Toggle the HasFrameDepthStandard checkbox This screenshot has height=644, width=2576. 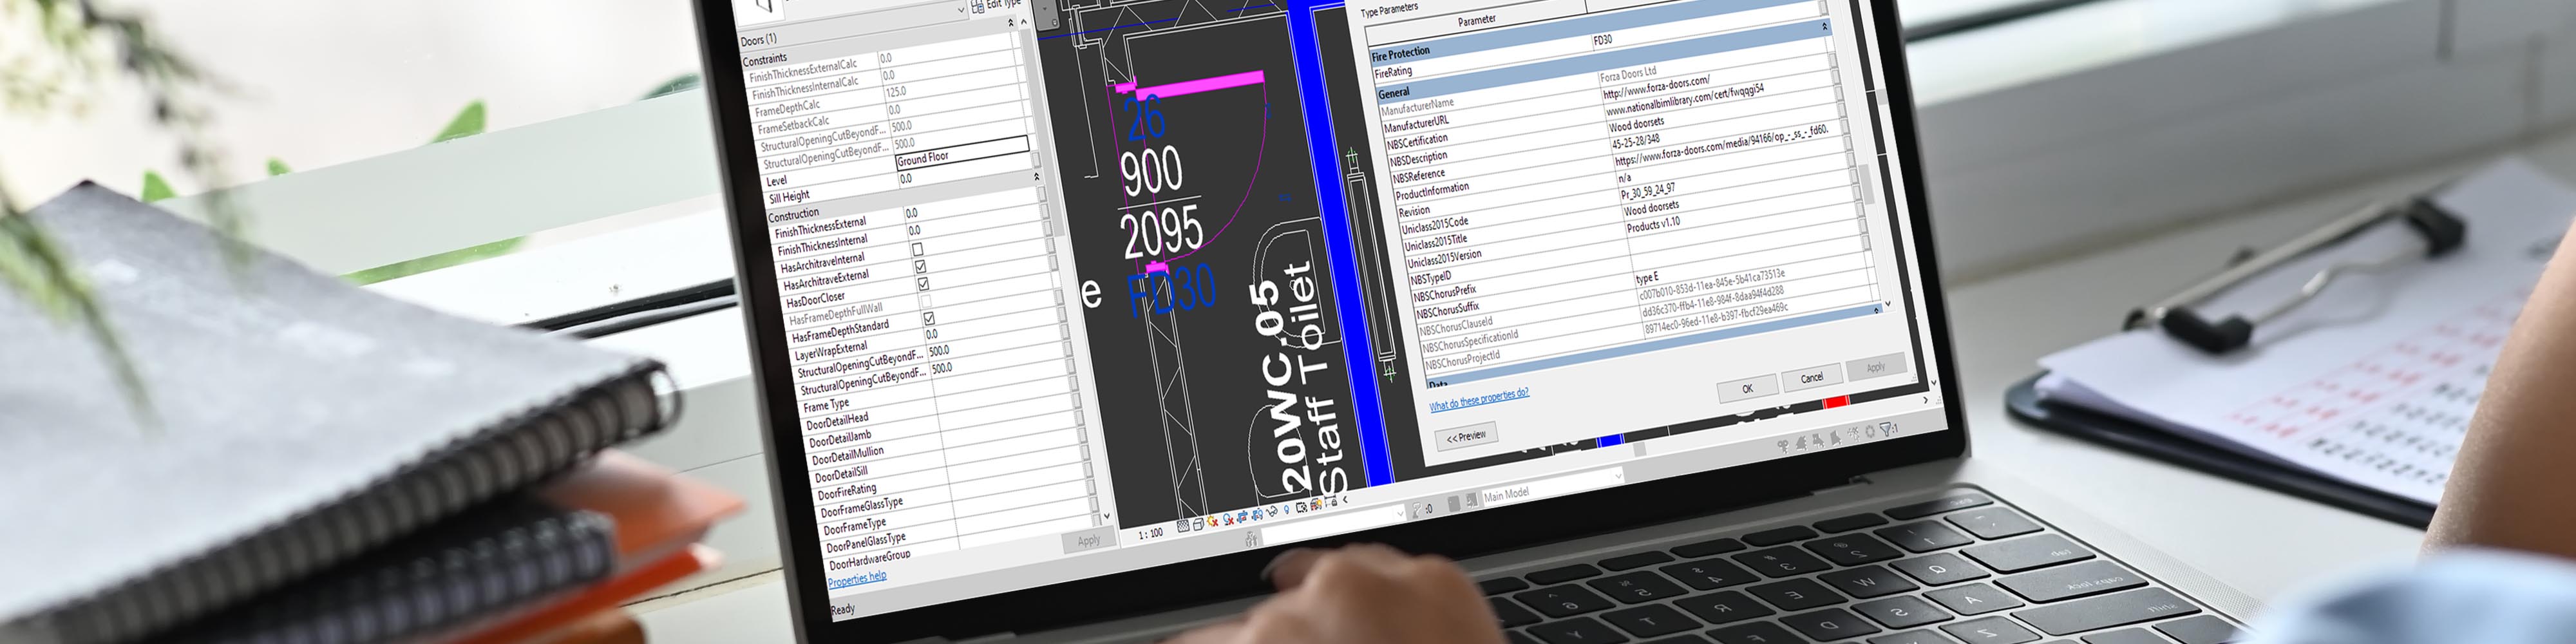click(929, 318)
